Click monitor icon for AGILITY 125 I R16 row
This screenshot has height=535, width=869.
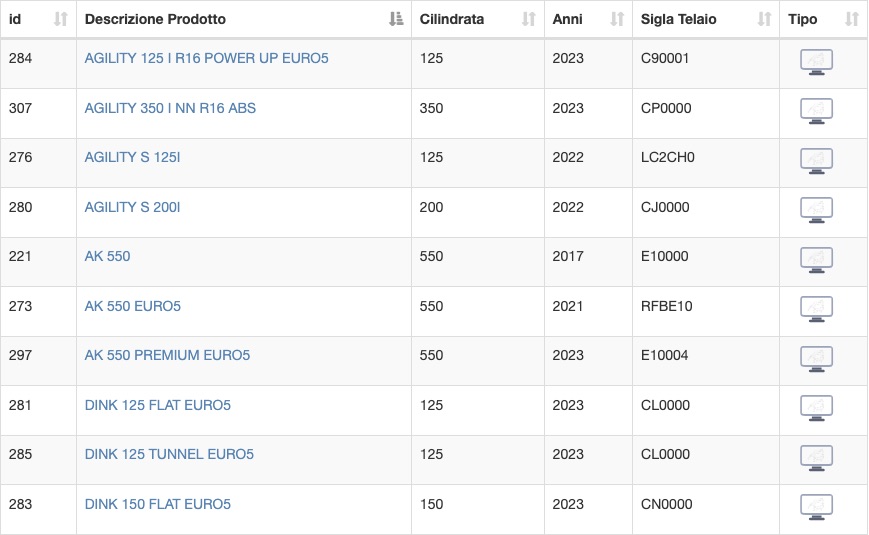[816, 62]
